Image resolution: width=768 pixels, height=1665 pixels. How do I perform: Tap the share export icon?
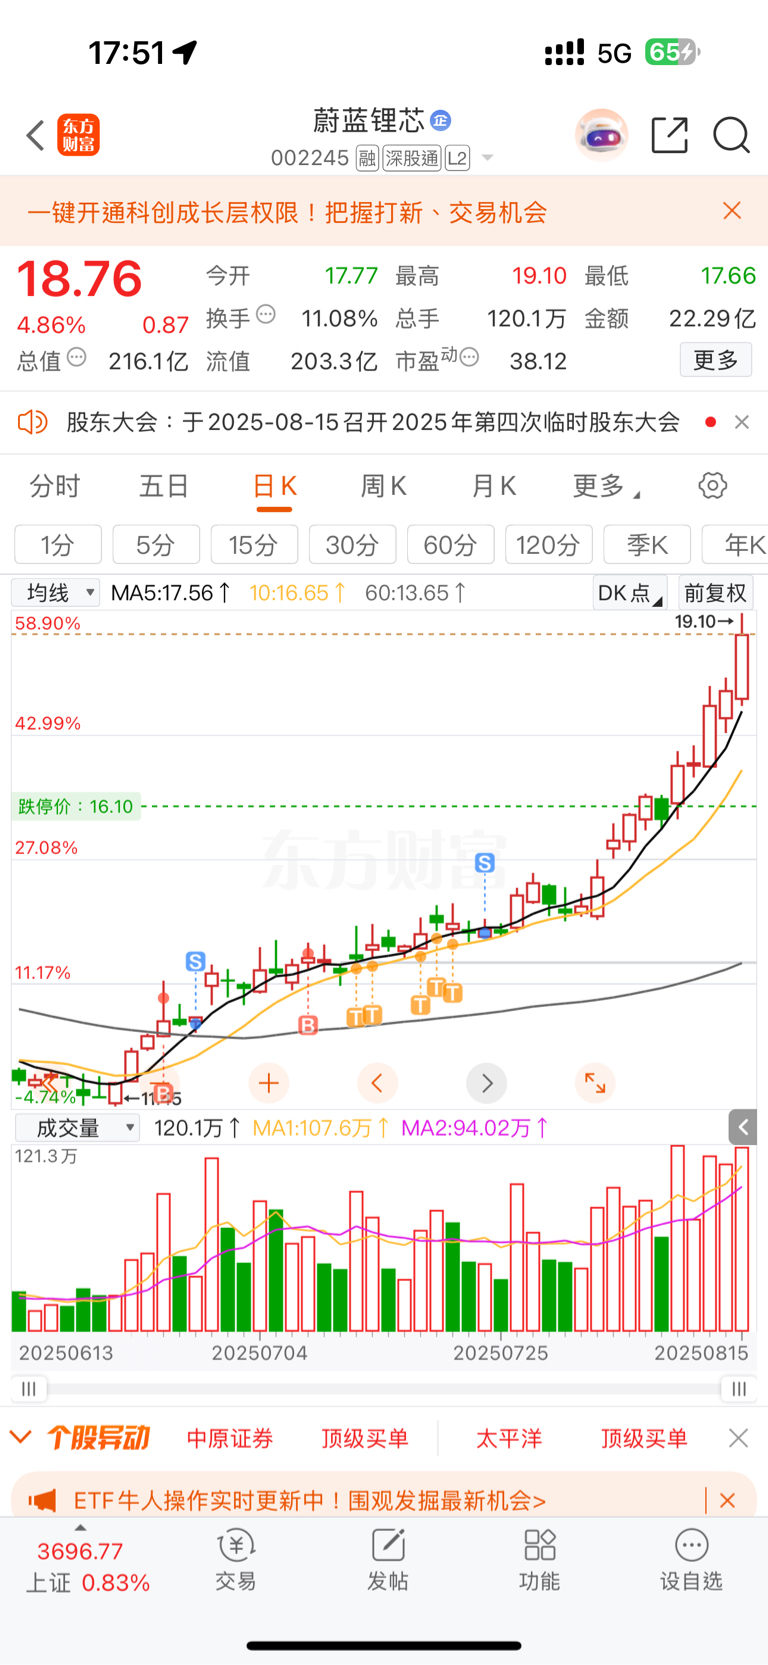click(x=669, y=135)
